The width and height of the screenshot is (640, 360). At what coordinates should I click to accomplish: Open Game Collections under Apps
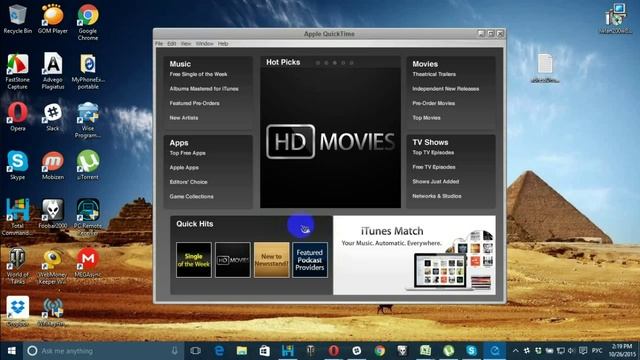coord(191,196)
